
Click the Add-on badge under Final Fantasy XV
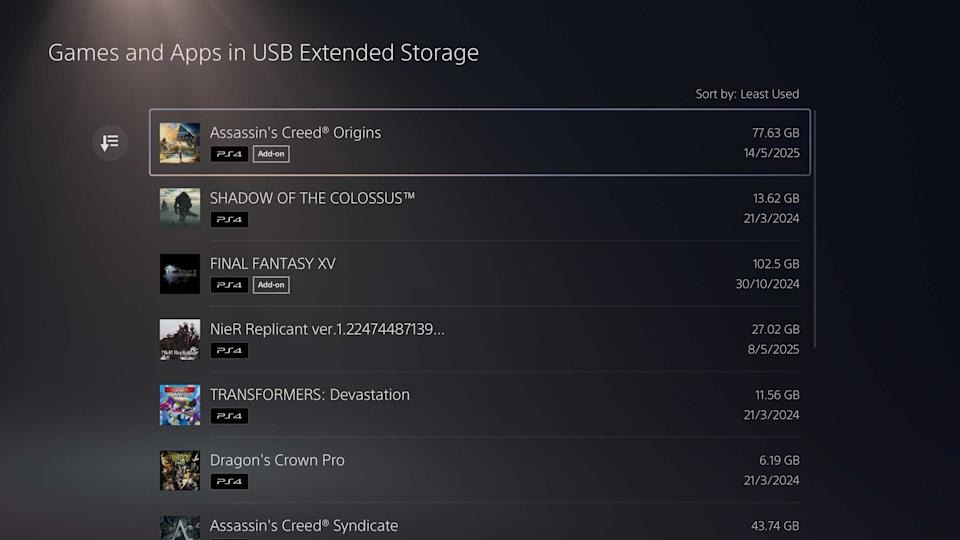pyautogui.click(x=271, y=285)
